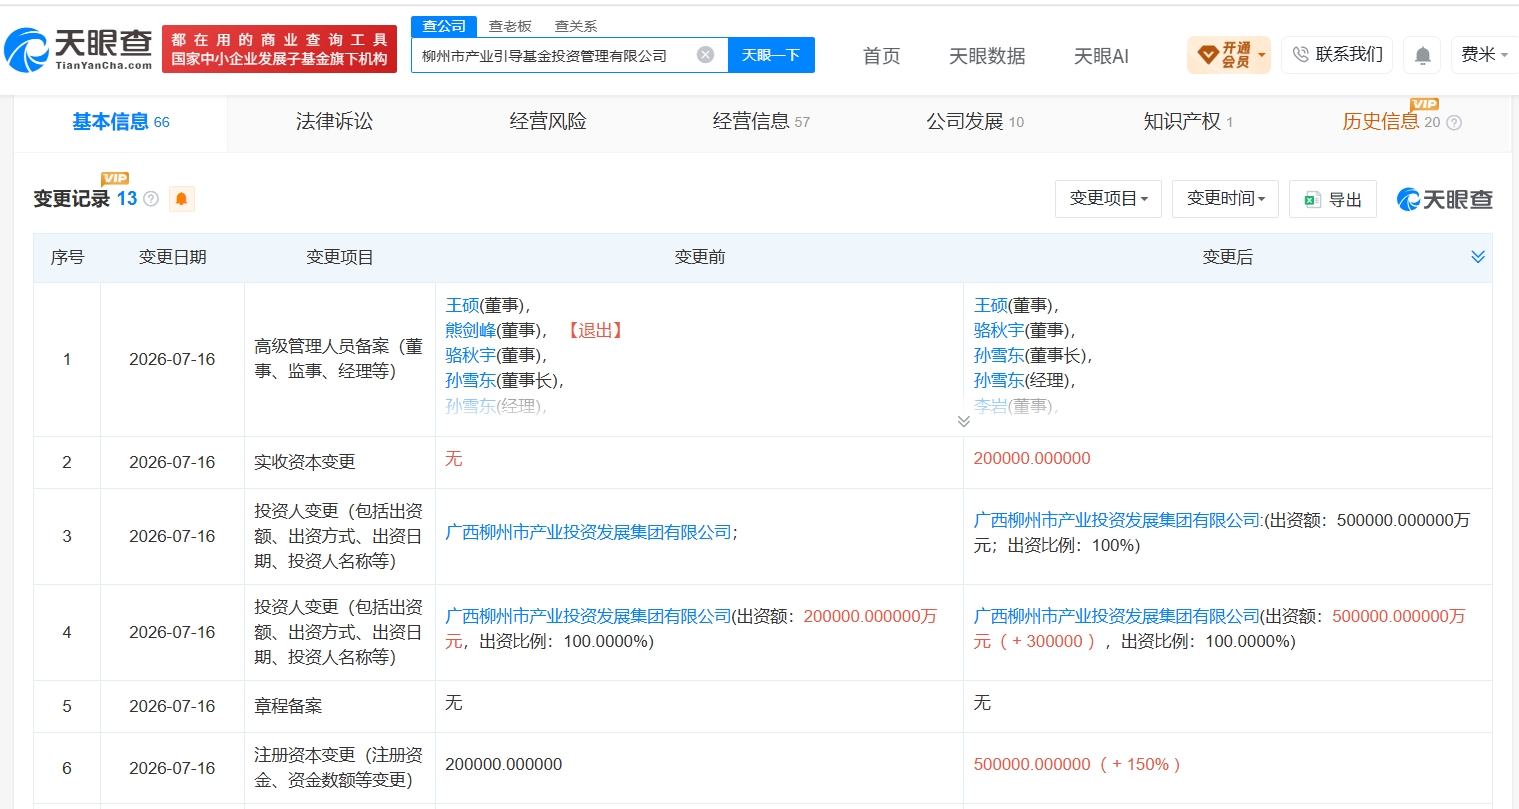Switch to the 经营风险 tab
Screen dimensions: 1519x809
click(548, 122)
